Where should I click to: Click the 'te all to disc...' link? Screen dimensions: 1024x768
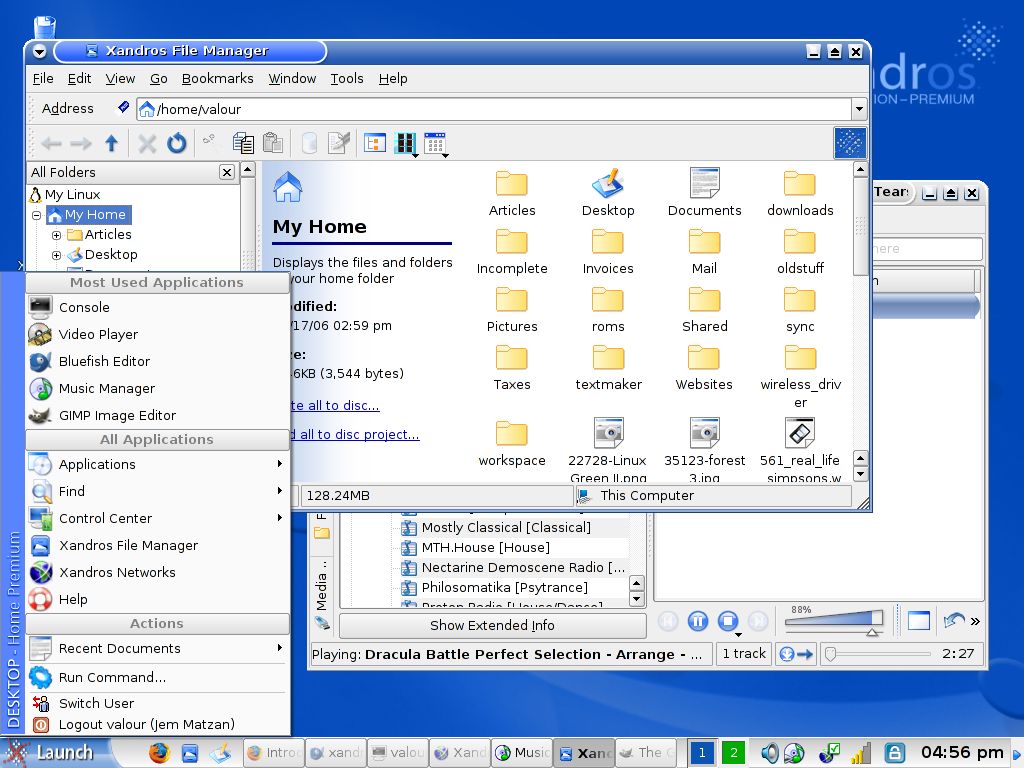(335, 406)
